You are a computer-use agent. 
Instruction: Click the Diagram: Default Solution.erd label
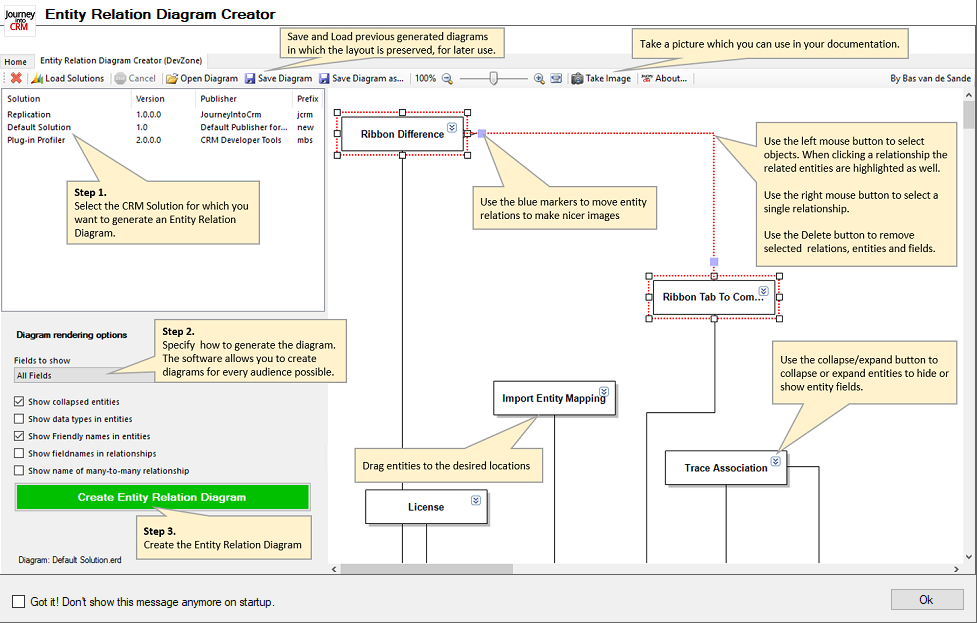click(70, 560)
